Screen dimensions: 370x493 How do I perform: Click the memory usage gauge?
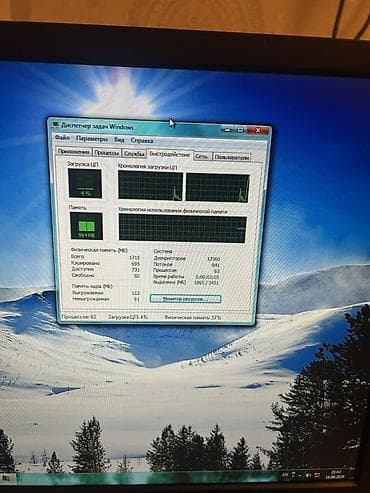tap(86, 226)
